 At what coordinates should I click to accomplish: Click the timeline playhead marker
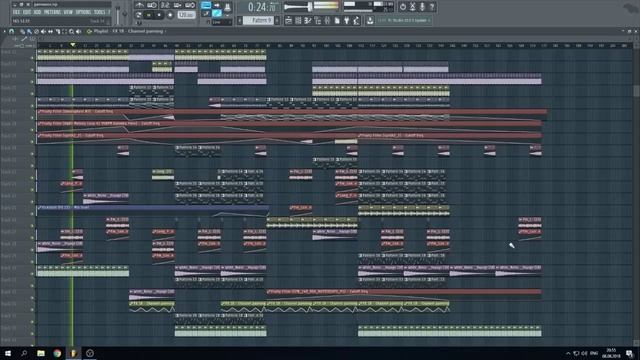point(73,44)
